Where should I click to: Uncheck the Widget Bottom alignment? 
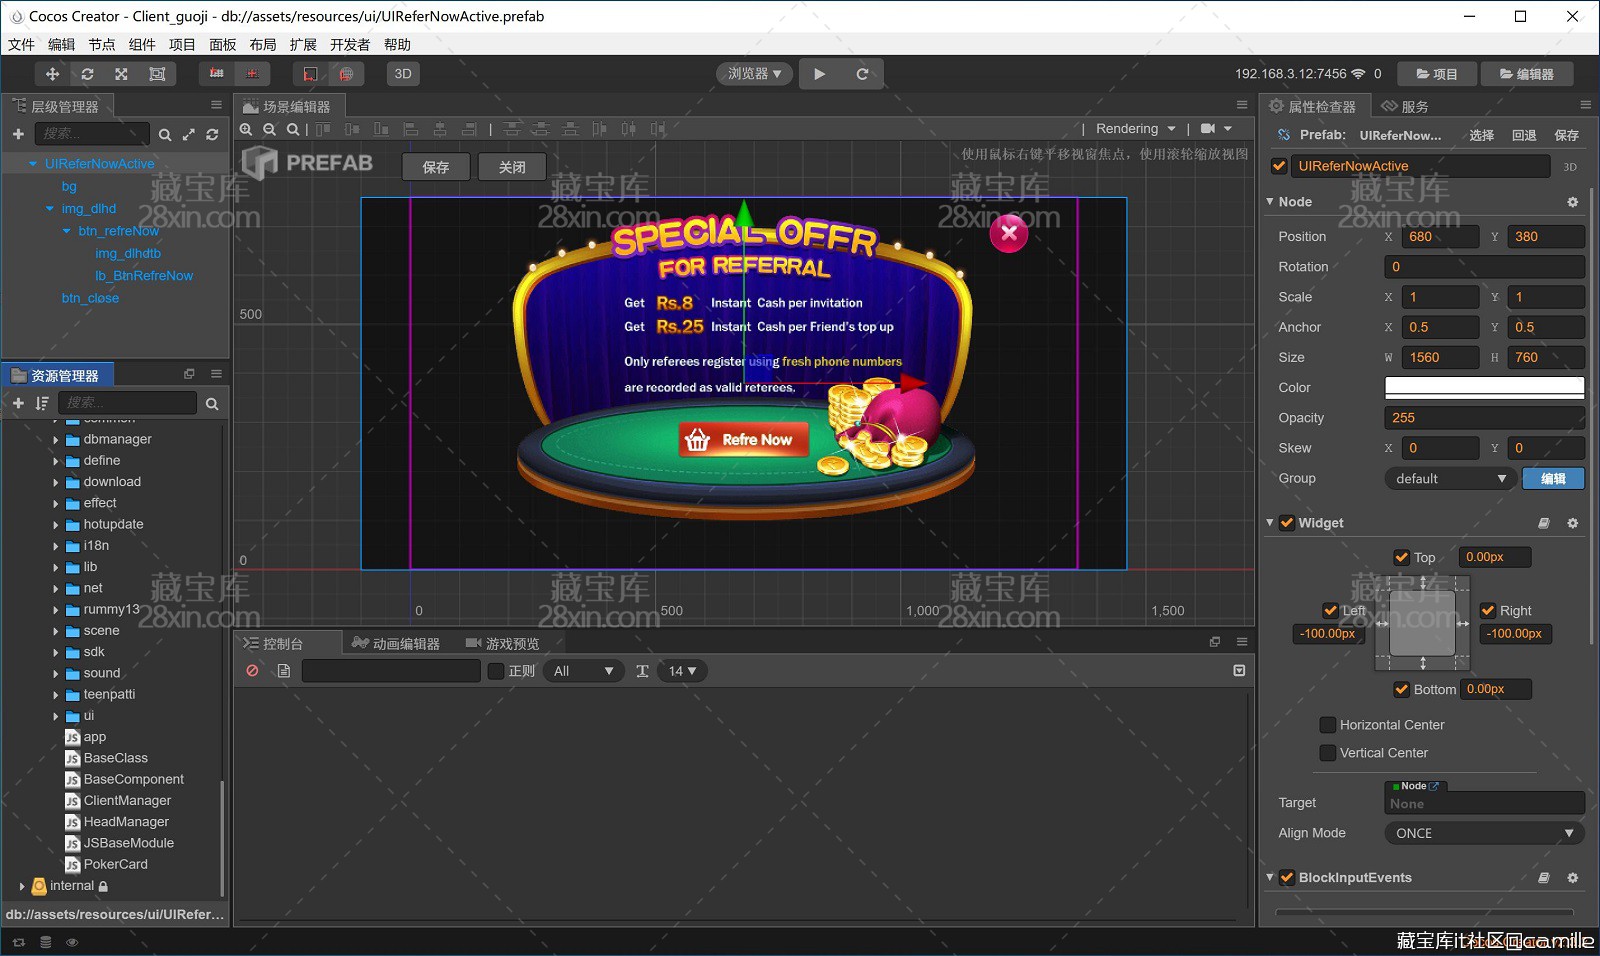tap(1402, 690)
